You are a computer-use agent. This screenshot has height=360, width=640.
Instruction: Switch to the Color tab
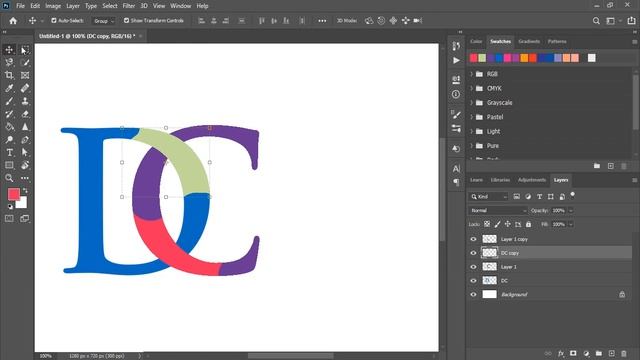point(476,41)
